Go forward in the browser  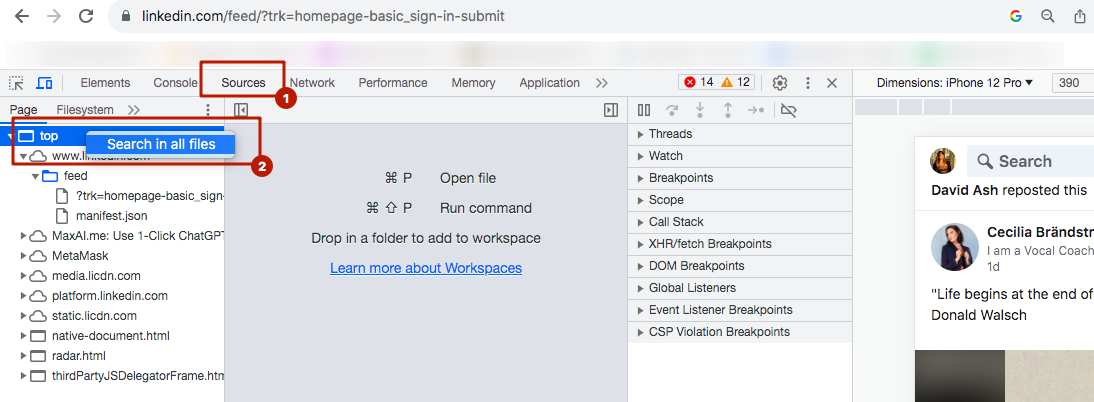coord(54,15)
